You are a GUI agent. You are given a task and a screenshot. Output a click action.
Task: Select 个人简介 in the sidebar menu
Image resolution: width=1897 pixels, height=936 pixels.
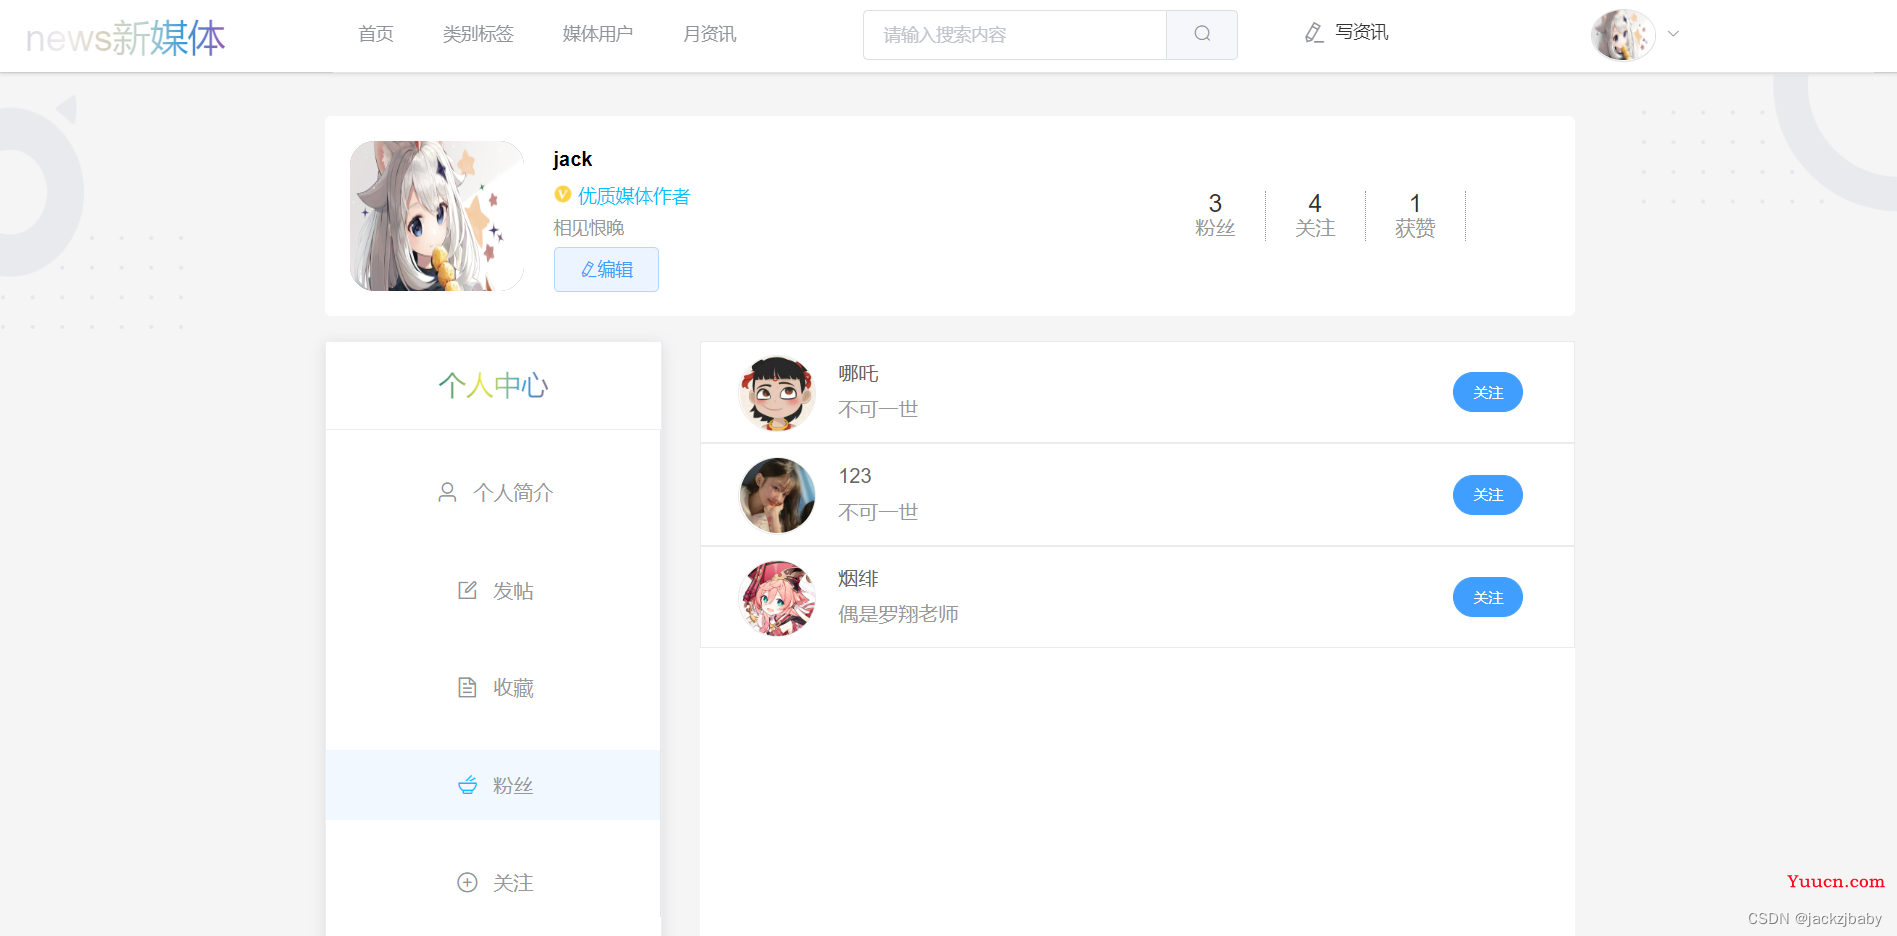493,492
